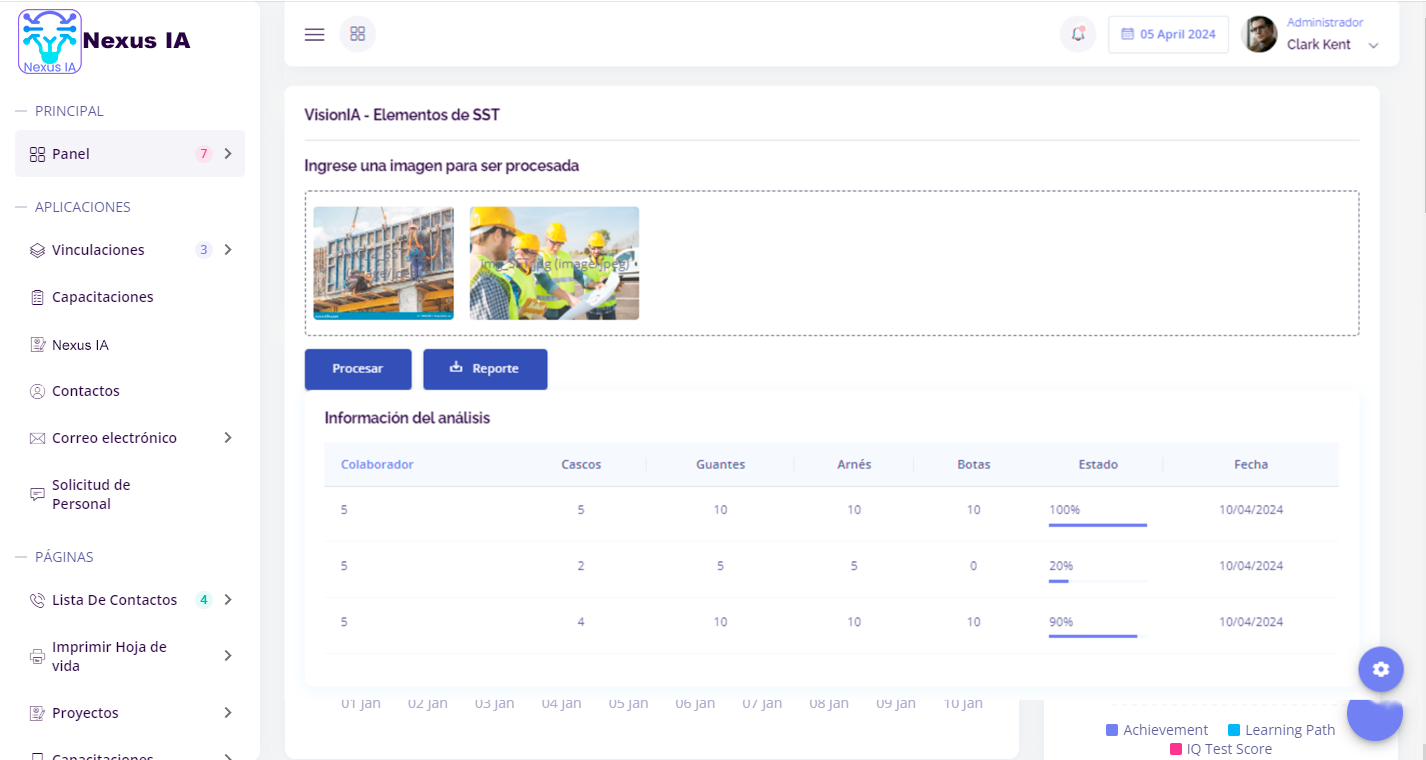Open Solicitud de Personal
This screenshot has height=760, width=1426.
pyautogui.click(x=130, y=494)
